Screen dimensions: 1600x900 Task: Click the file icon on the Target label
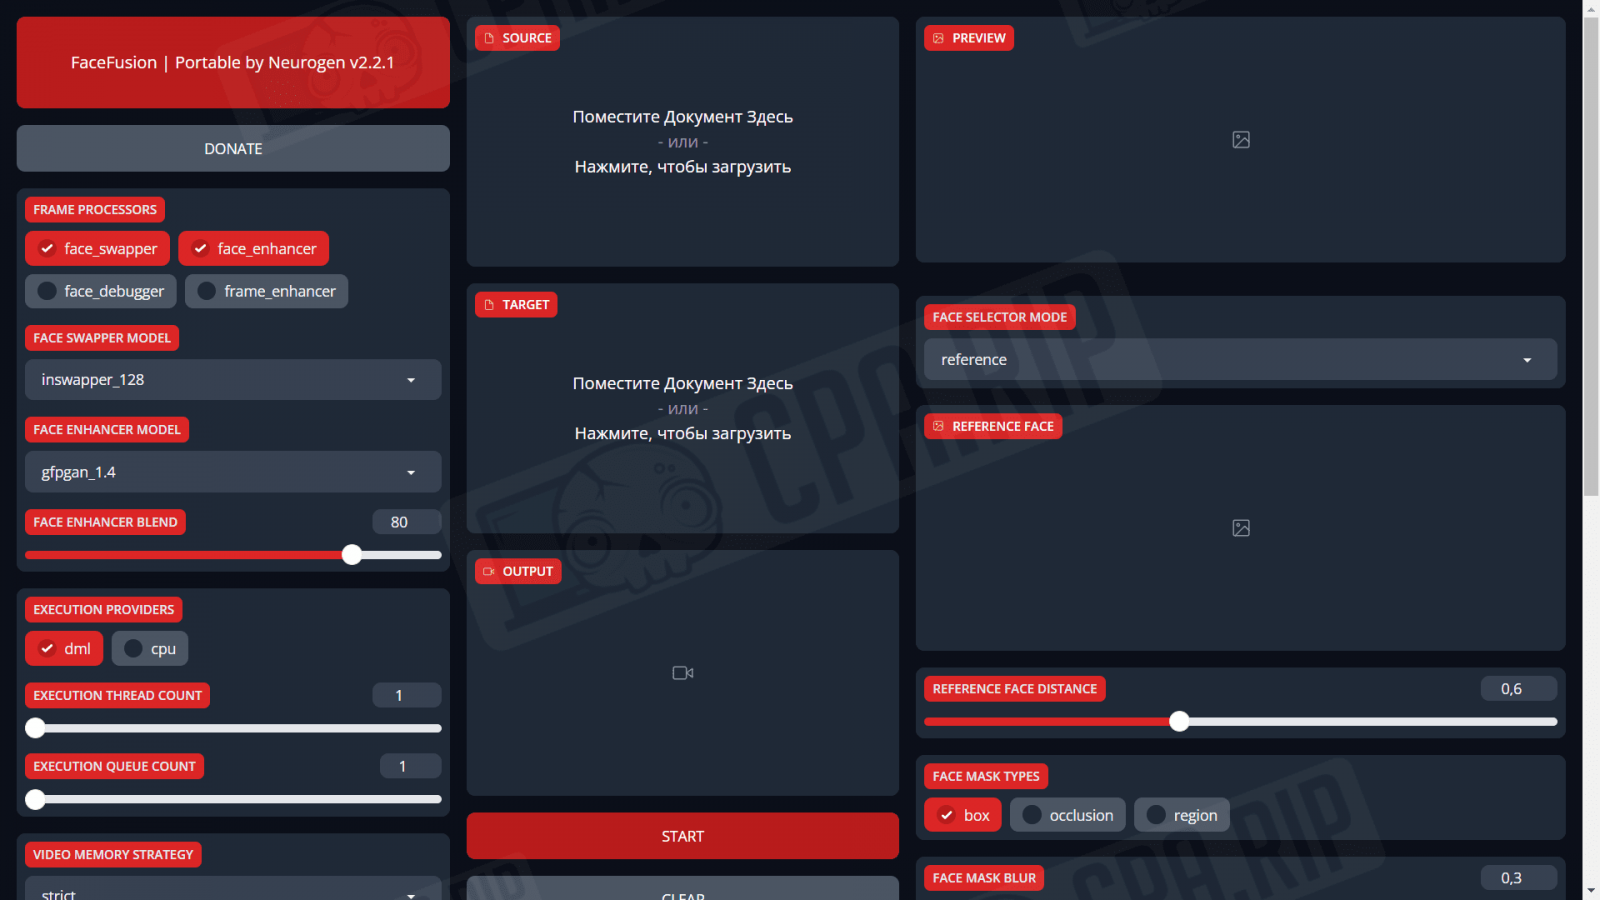coord(489,305)
